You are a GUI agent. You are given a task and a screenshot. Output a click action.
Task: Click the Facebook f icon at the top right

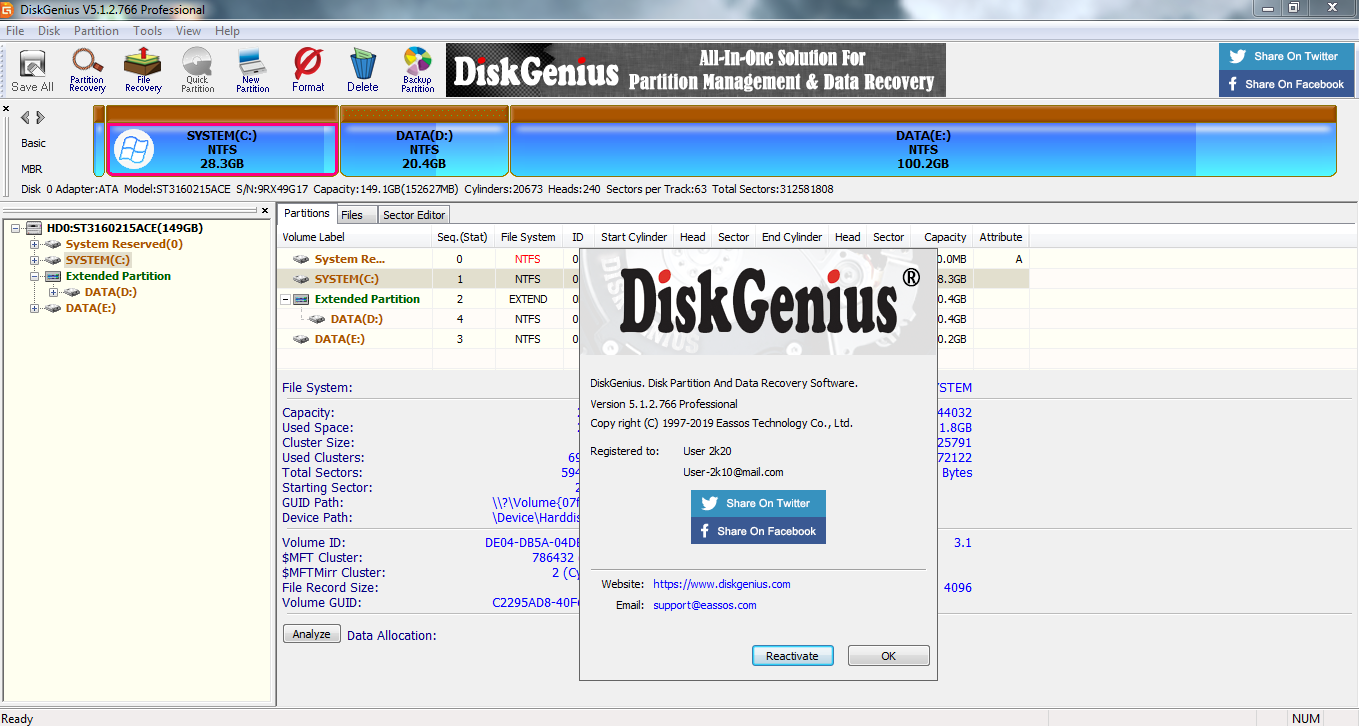click(1233, 84)
